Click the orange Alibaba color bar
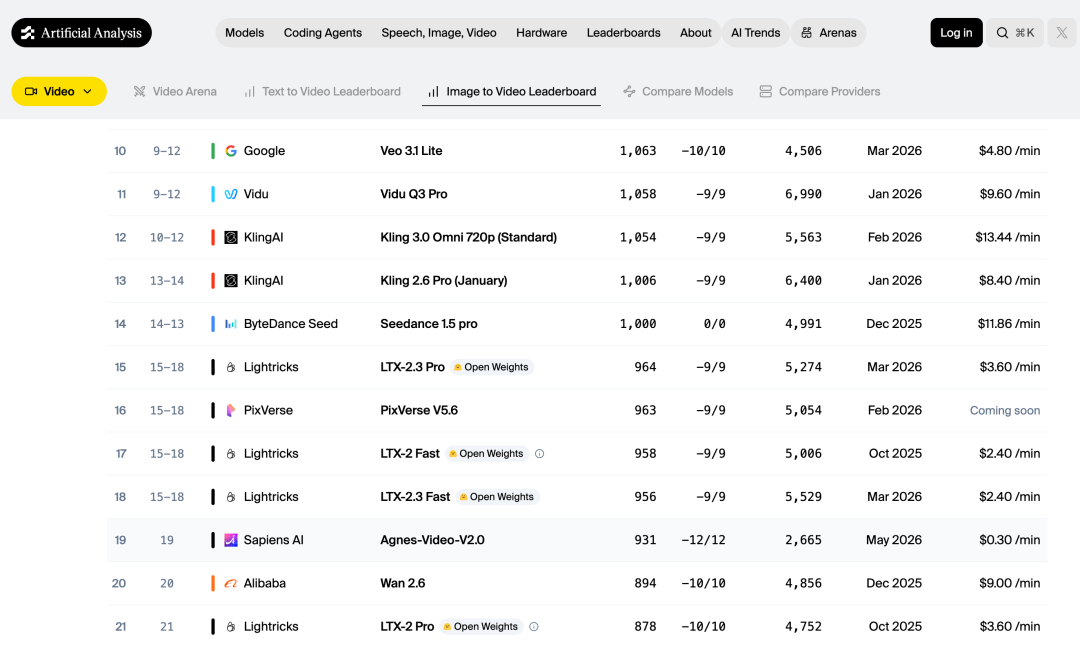The width and height of the screenshot is (1080, 647). (213, 584)
